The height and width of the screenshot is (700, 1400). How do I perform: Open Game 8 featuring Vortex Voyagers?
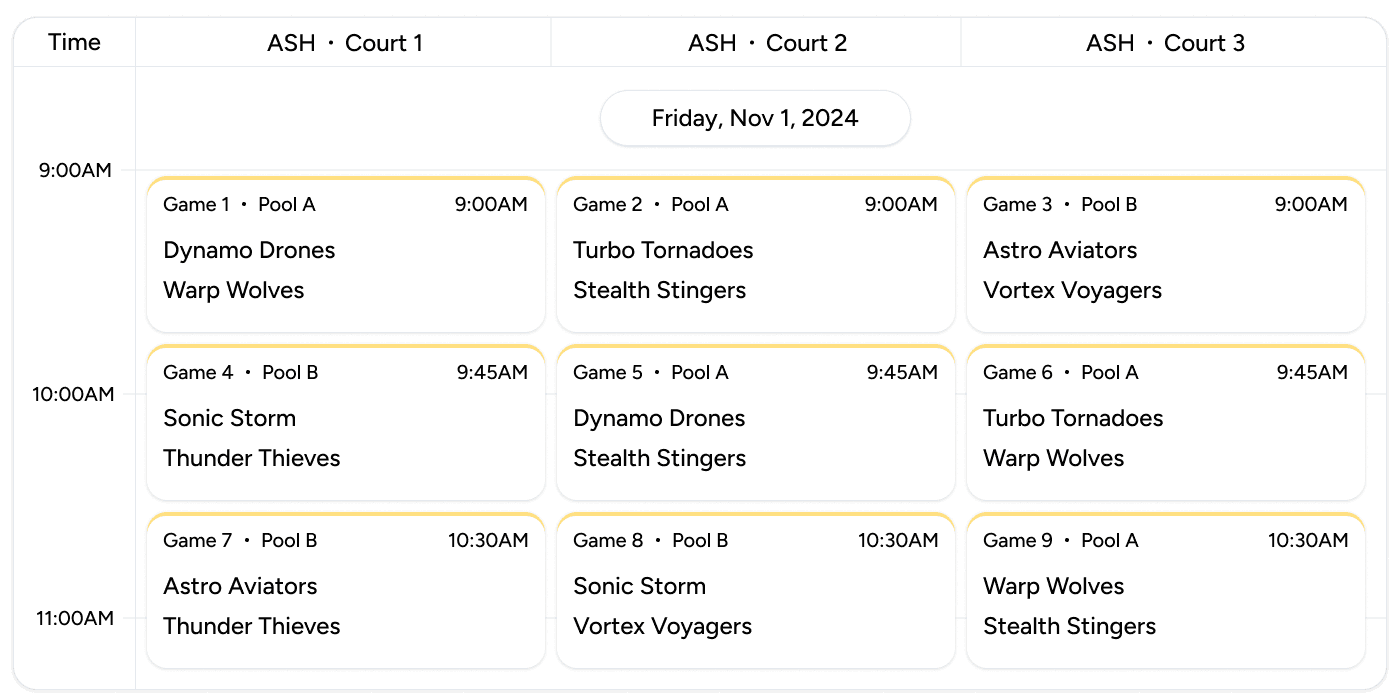(755, 589)
